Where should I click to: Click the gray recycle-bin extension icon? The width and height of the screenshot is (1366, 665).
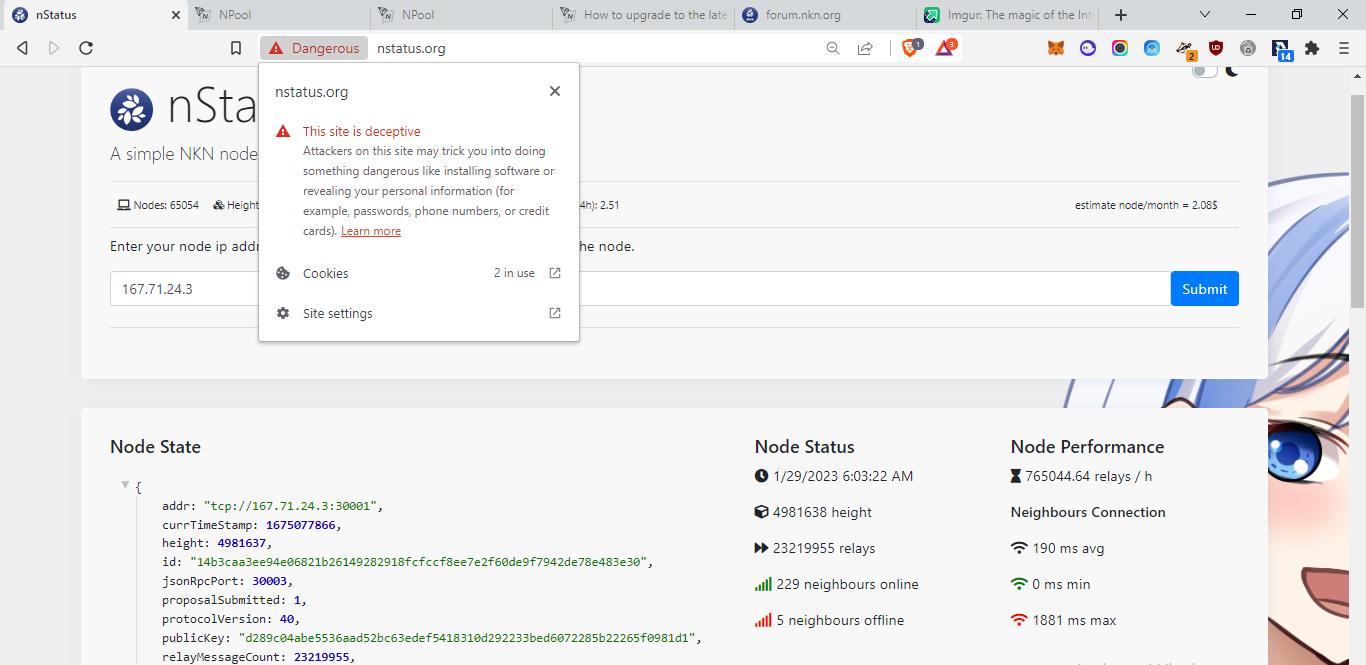pyautogui.click(x=1248, y=48)
